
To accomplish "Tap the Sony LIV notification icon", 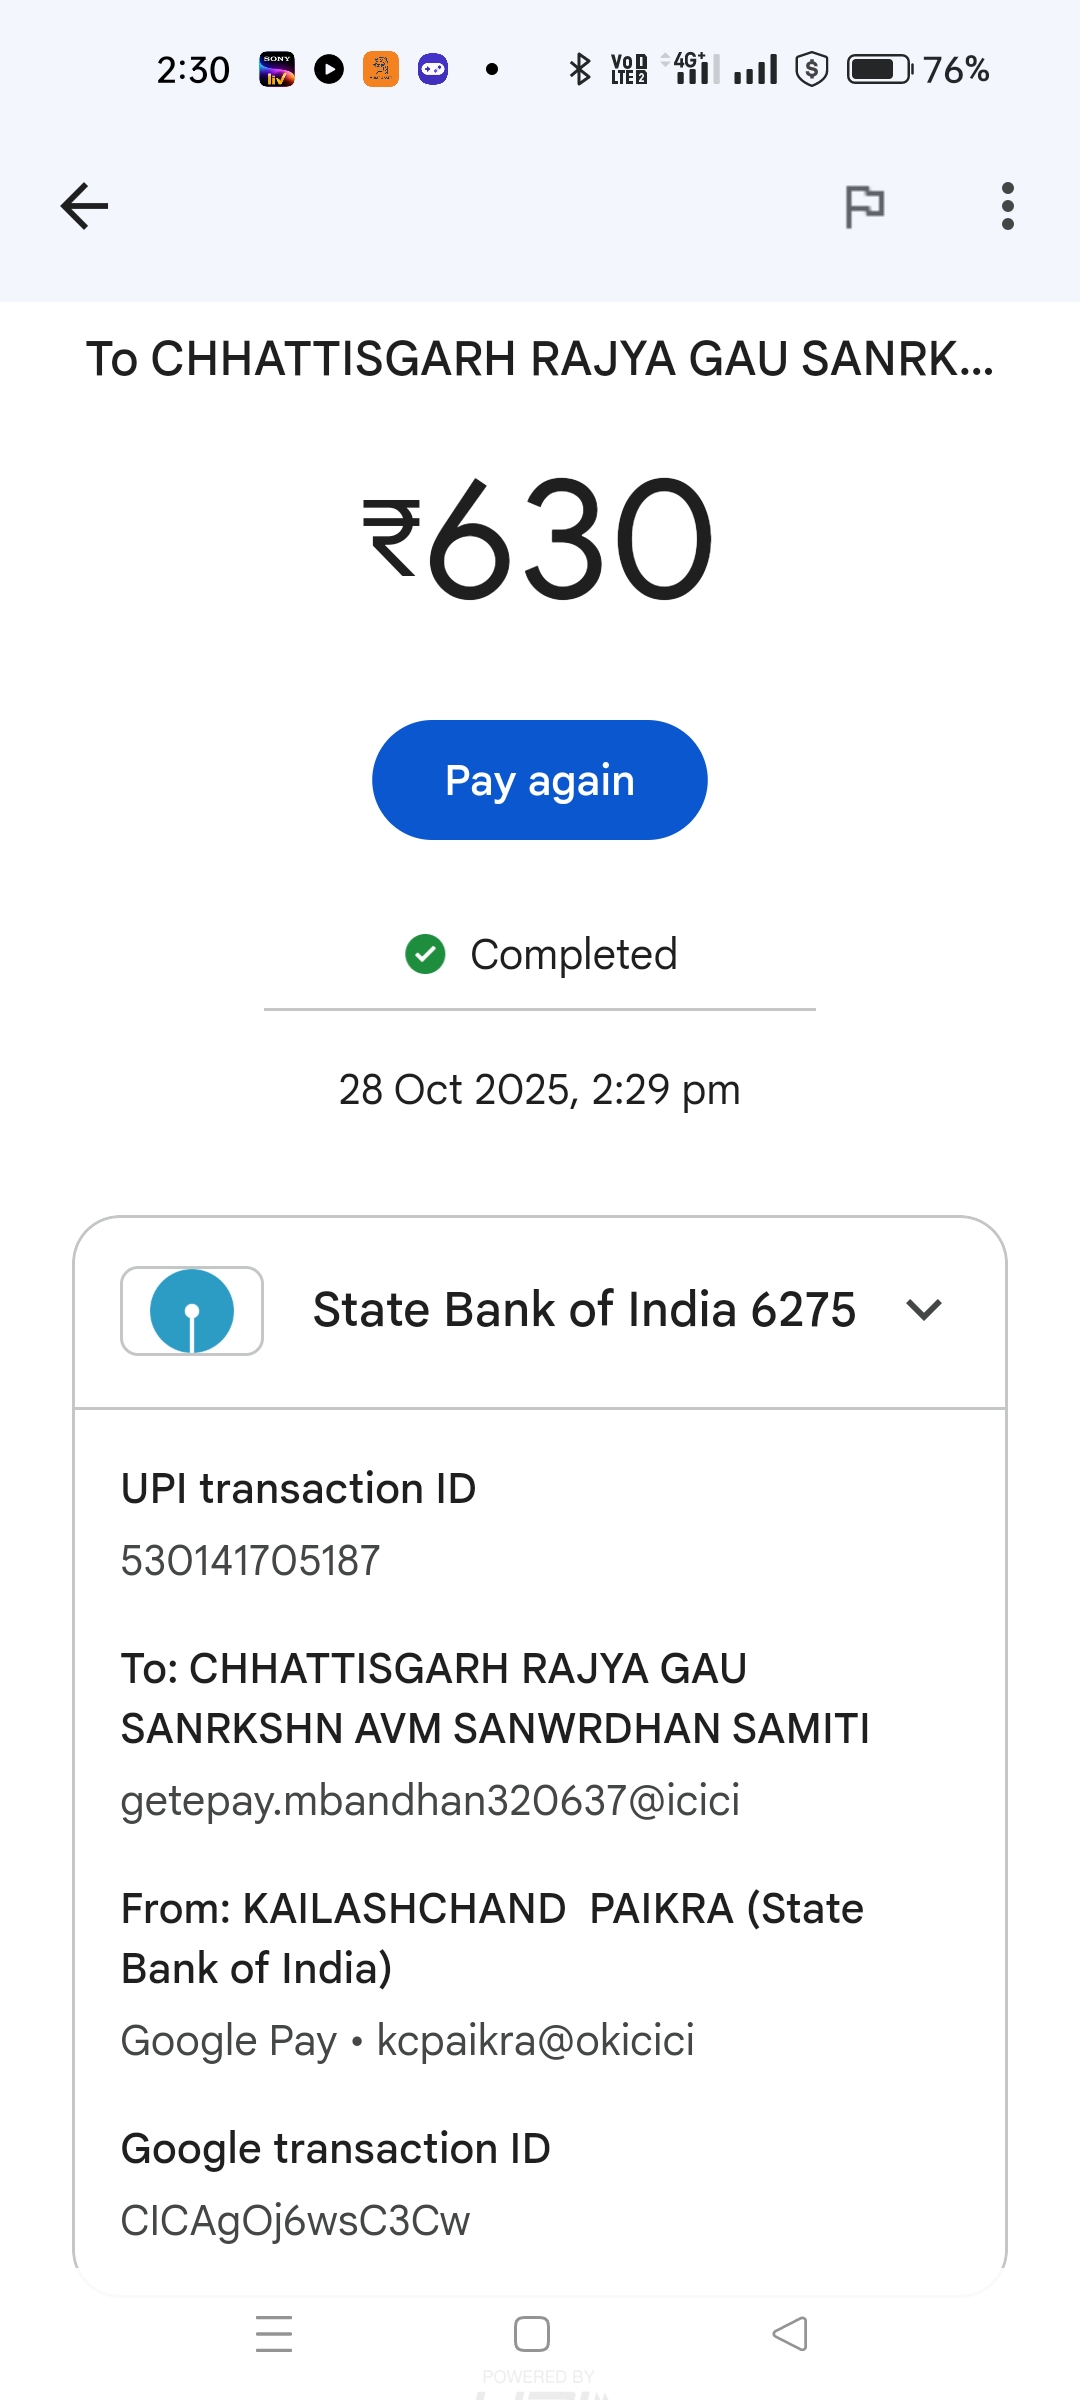I will 277,69.
